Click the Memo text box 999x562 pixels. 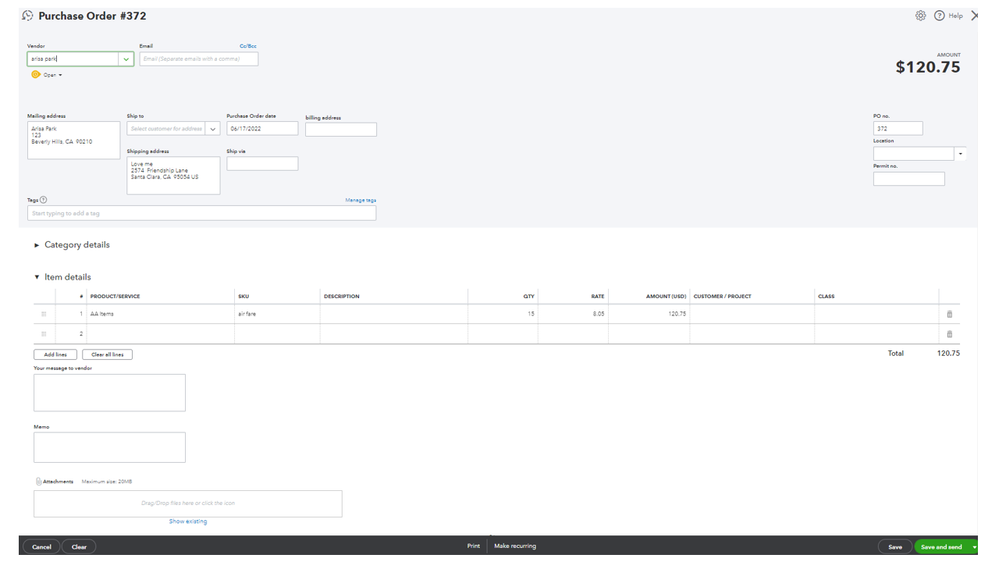(x=110, y=447)
